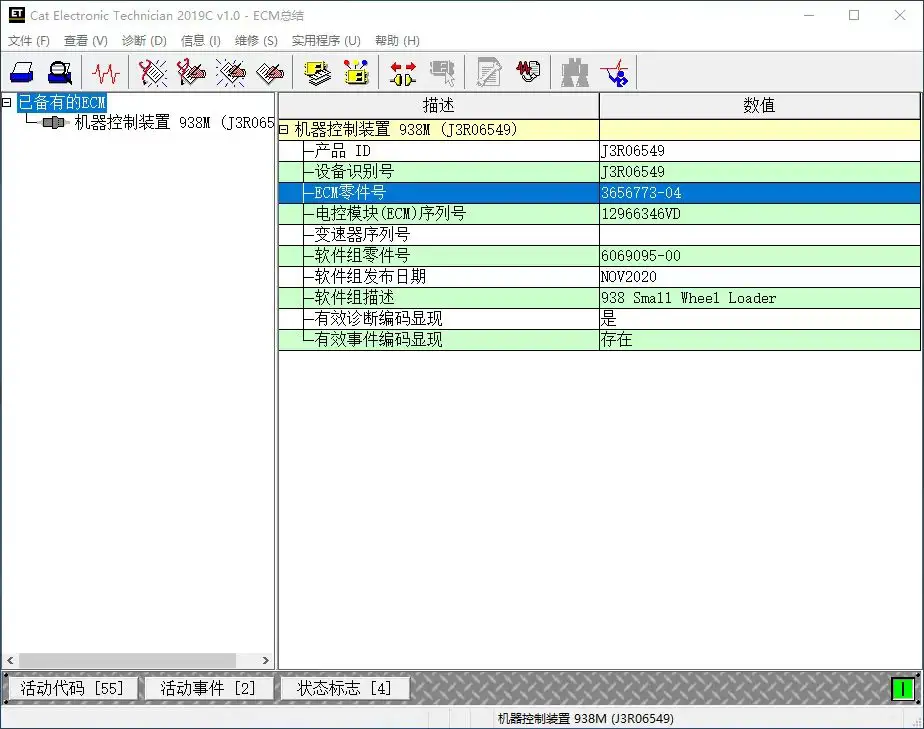
Task: Click the Cat ET title bar logo
Action: click(16, 15)
